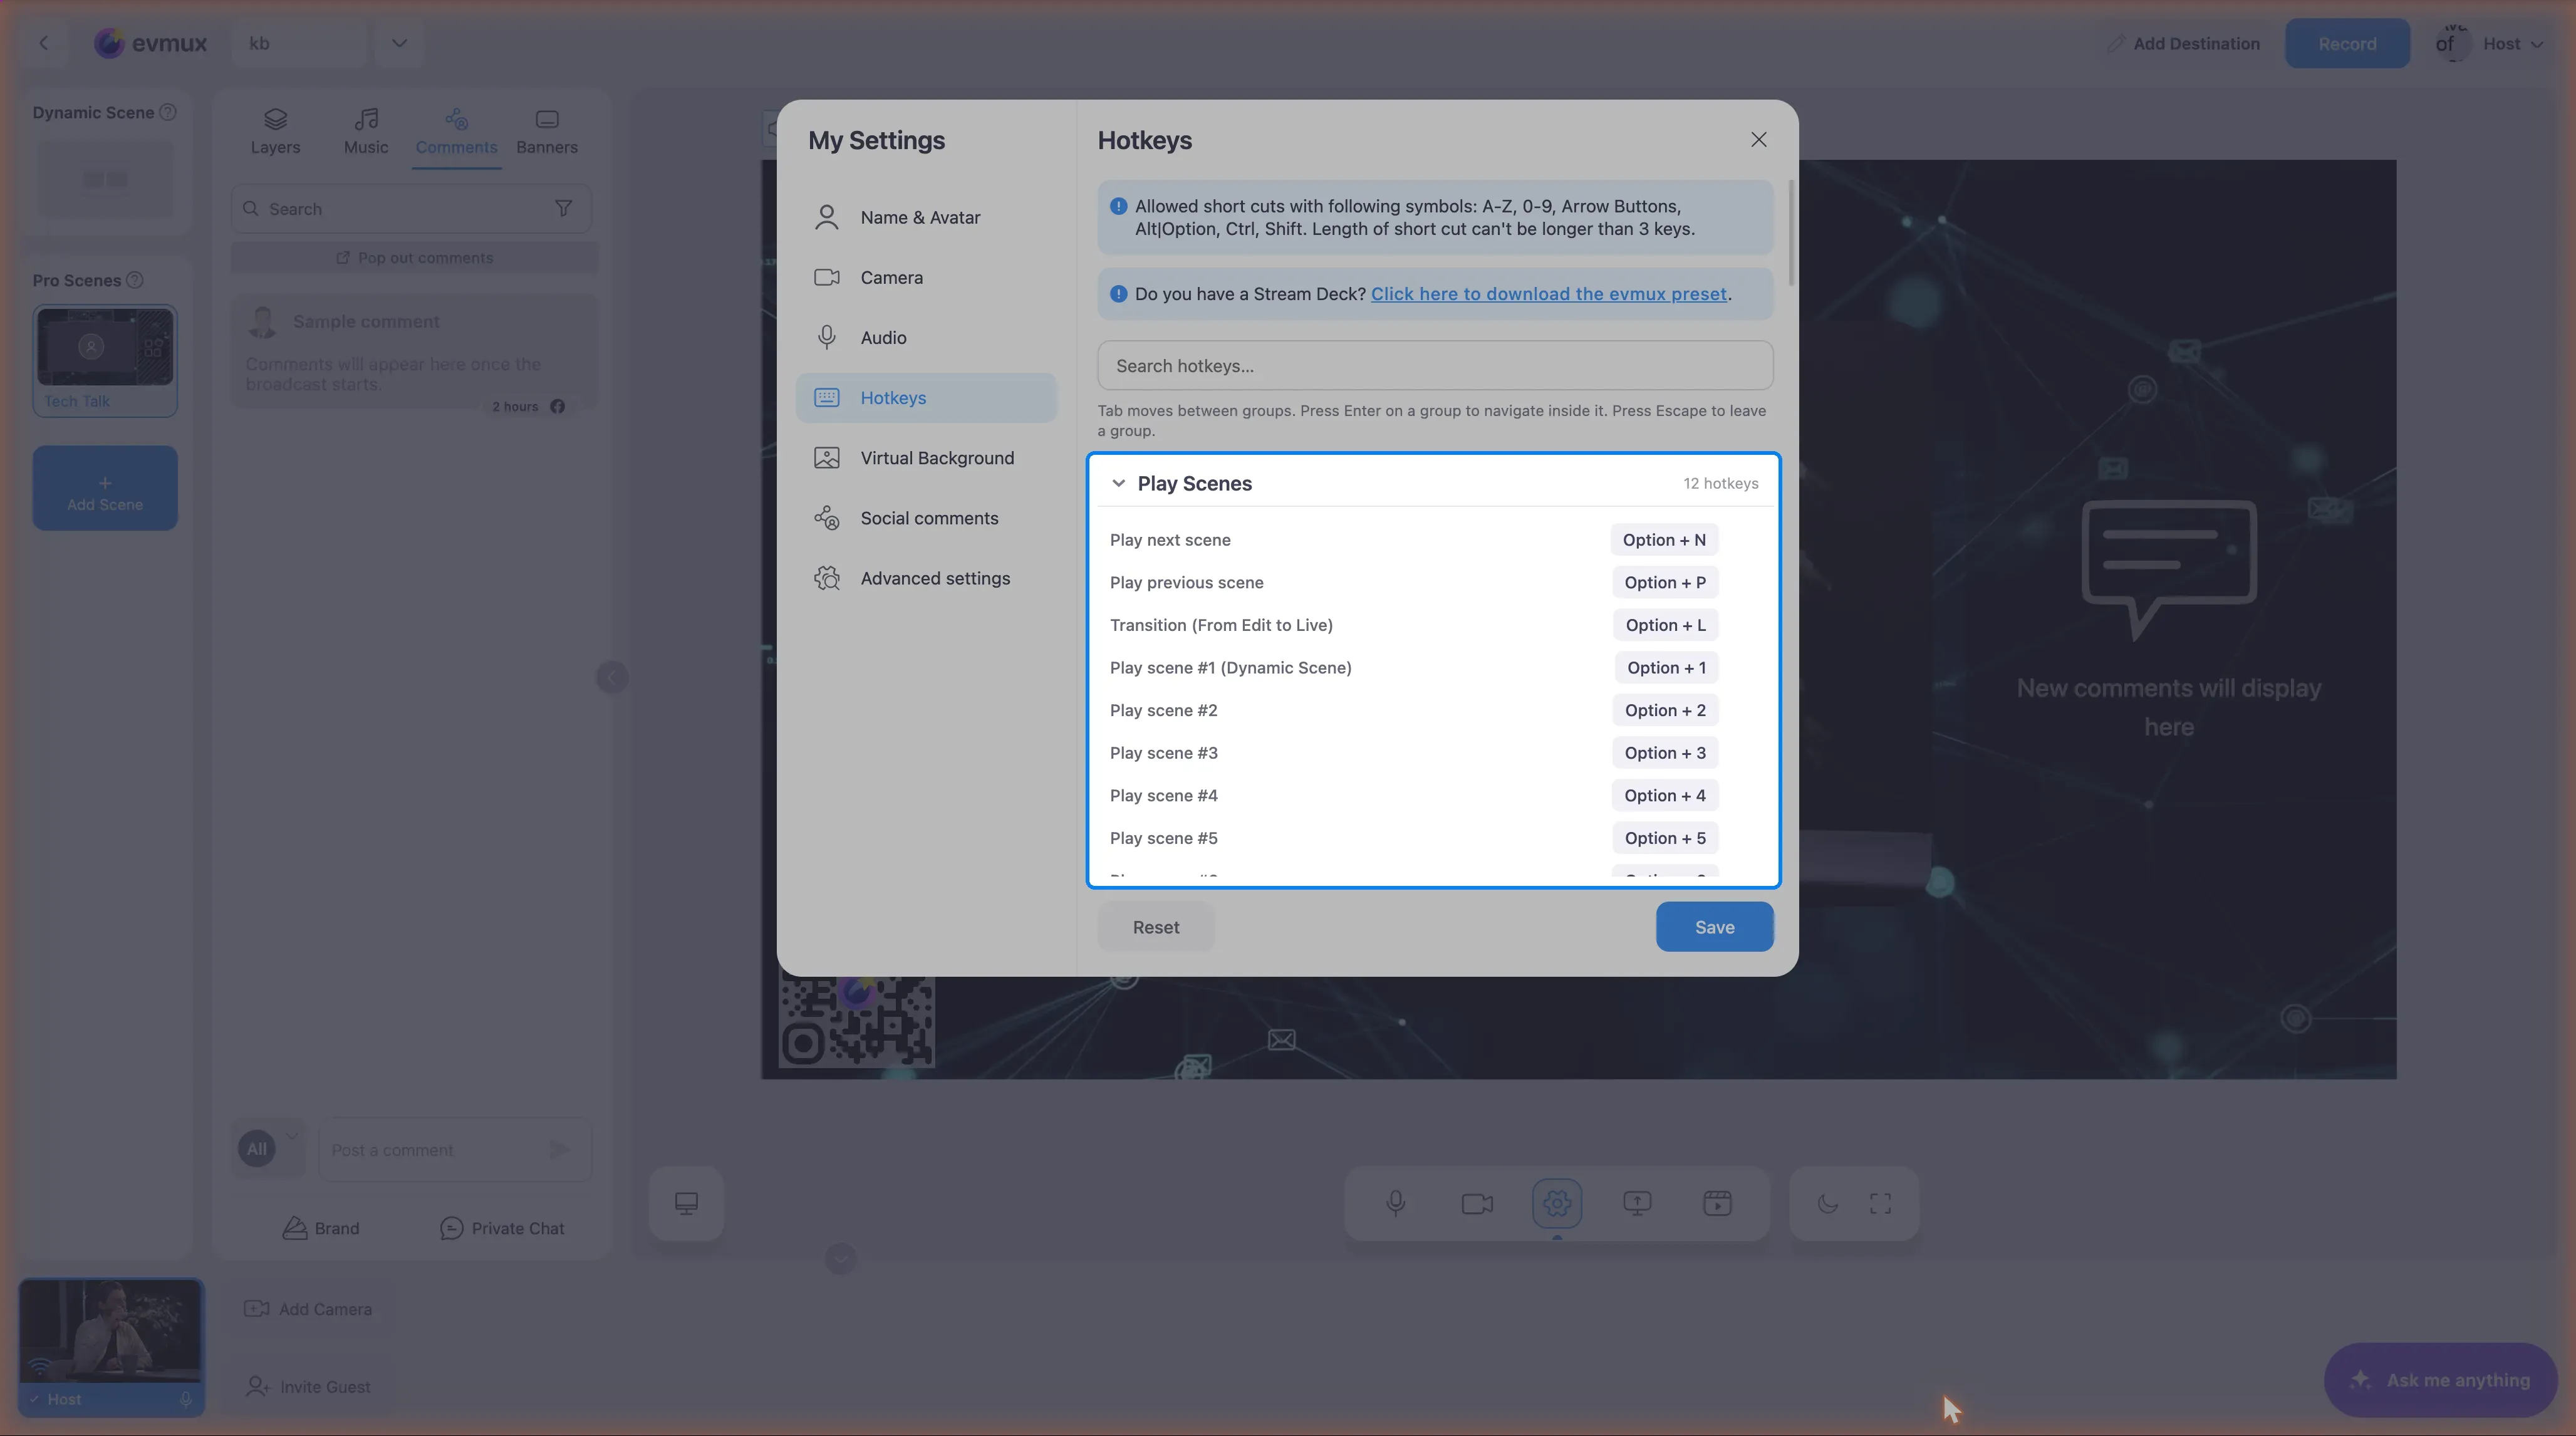Image resolution: width=2576 pixels, height=1436 pixels.
Task: Click the media player icon in toolbar
Action: 1717,1203
